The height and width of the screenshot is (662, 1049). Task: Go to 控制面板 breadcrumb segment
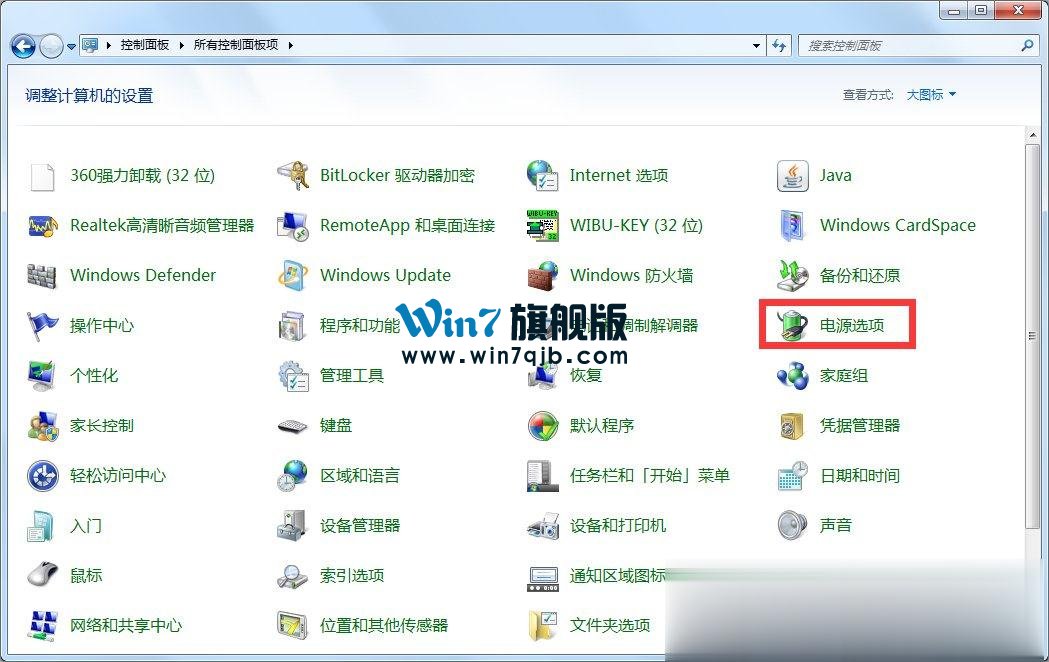click(145, 45)
